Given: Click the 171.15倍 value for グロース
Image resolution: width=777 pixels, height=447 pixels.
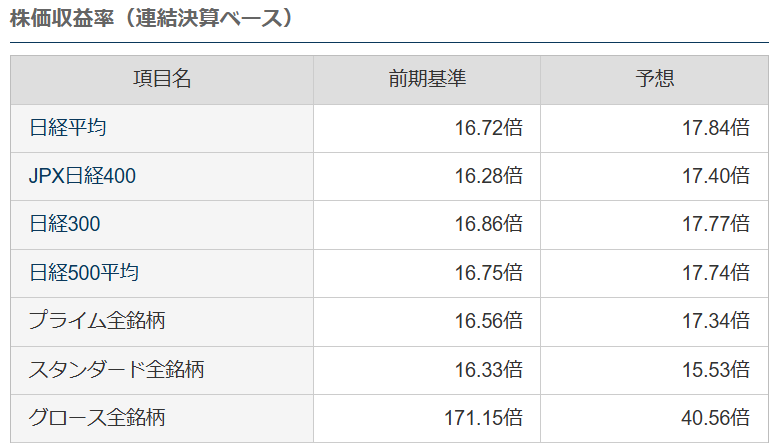Looking at the screenshot, I should click(x=483, y=417).
